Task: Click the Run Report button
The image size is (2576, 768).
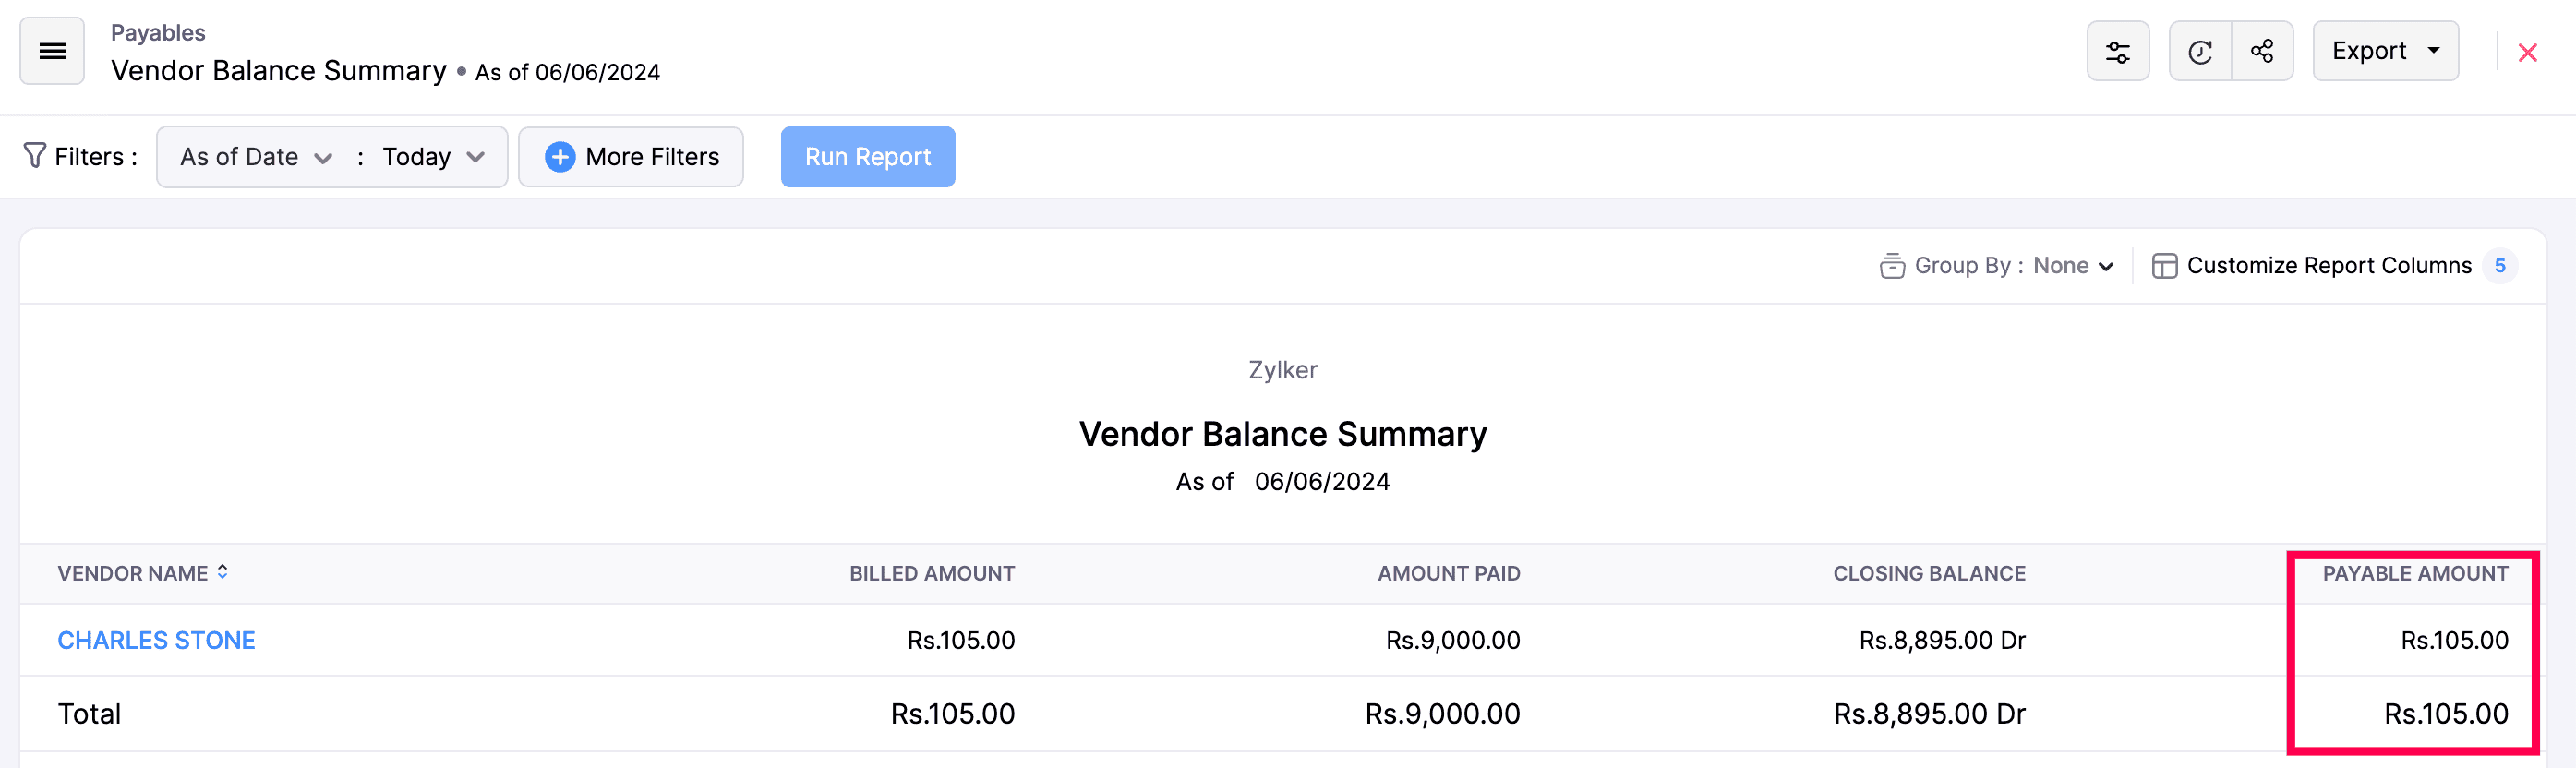Action: point(867,157)
